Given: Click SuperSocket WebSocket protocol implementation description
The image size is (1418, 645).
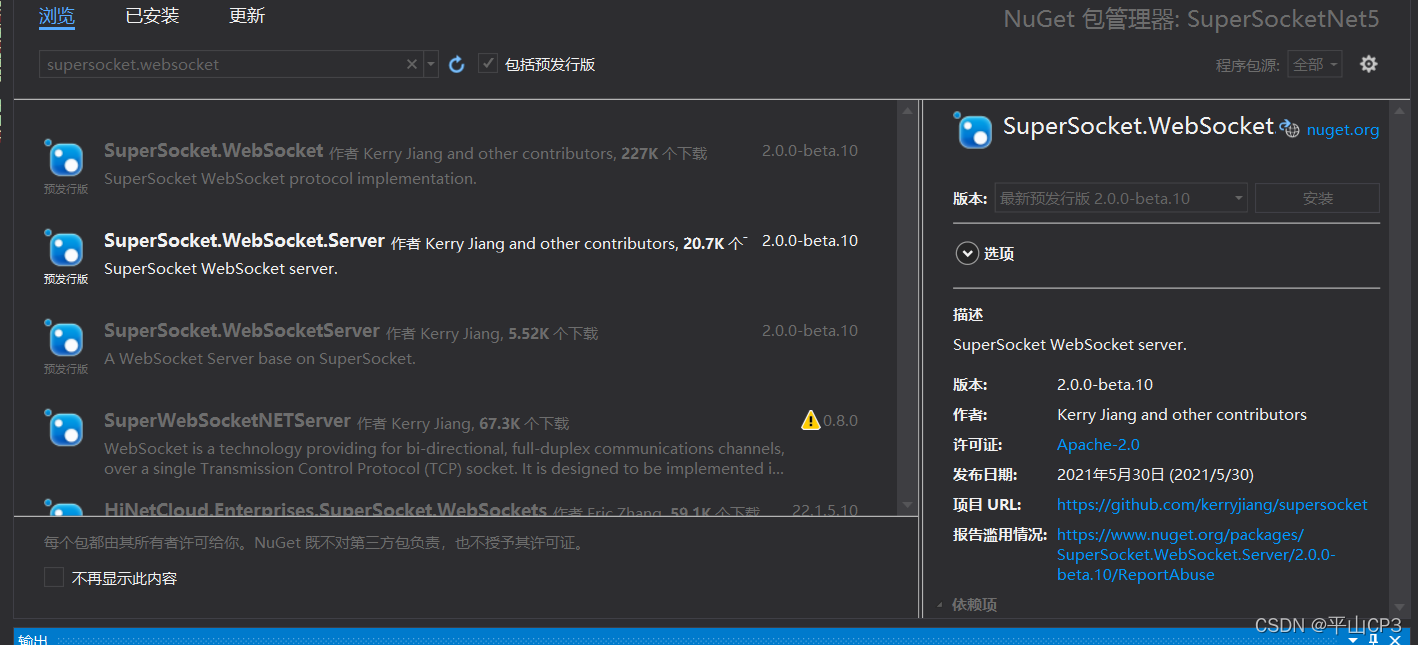Looking at the screenshot, I should (x=290, y=179).
